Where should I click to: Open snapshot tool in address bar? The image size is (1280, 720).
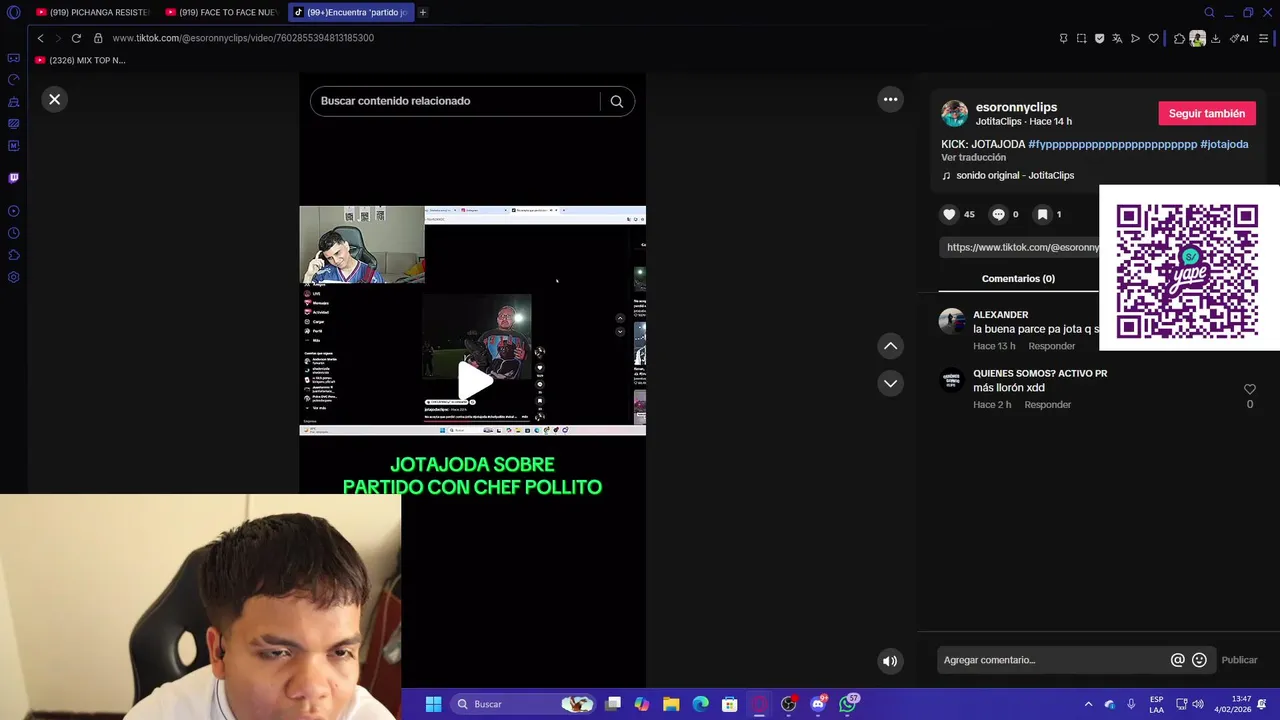(1081, 38)
